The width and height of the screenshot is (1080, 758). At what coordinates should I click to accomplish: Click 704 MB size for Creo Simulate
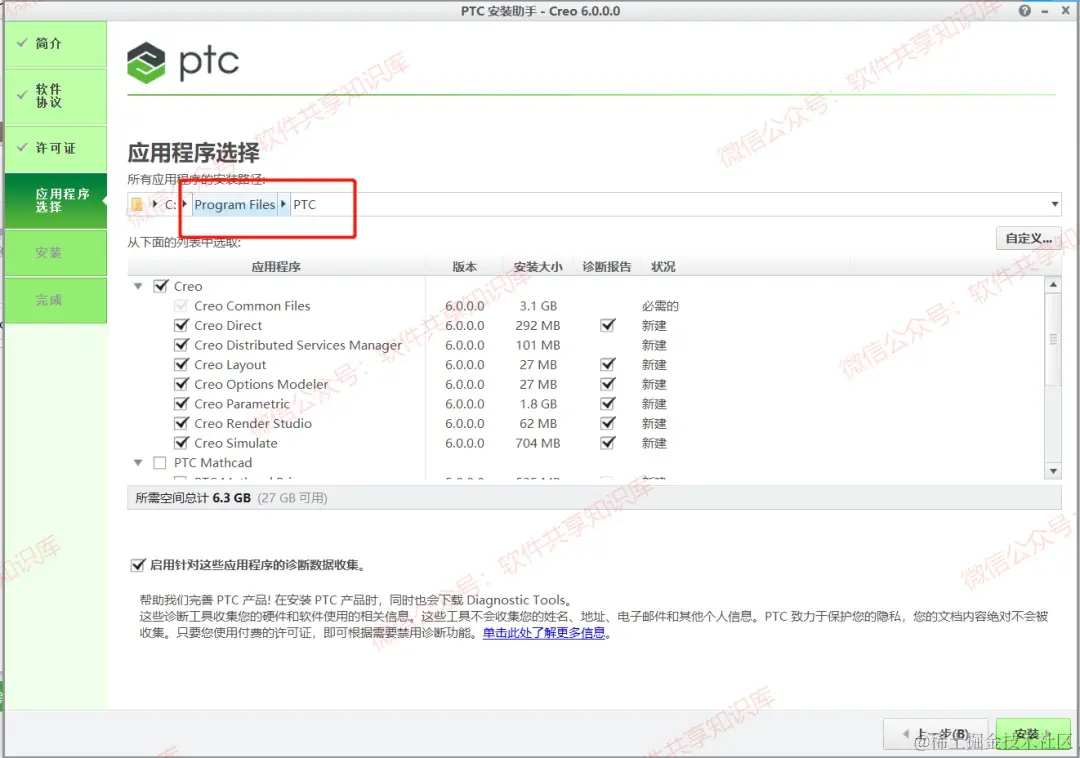[x=538, y=443]
